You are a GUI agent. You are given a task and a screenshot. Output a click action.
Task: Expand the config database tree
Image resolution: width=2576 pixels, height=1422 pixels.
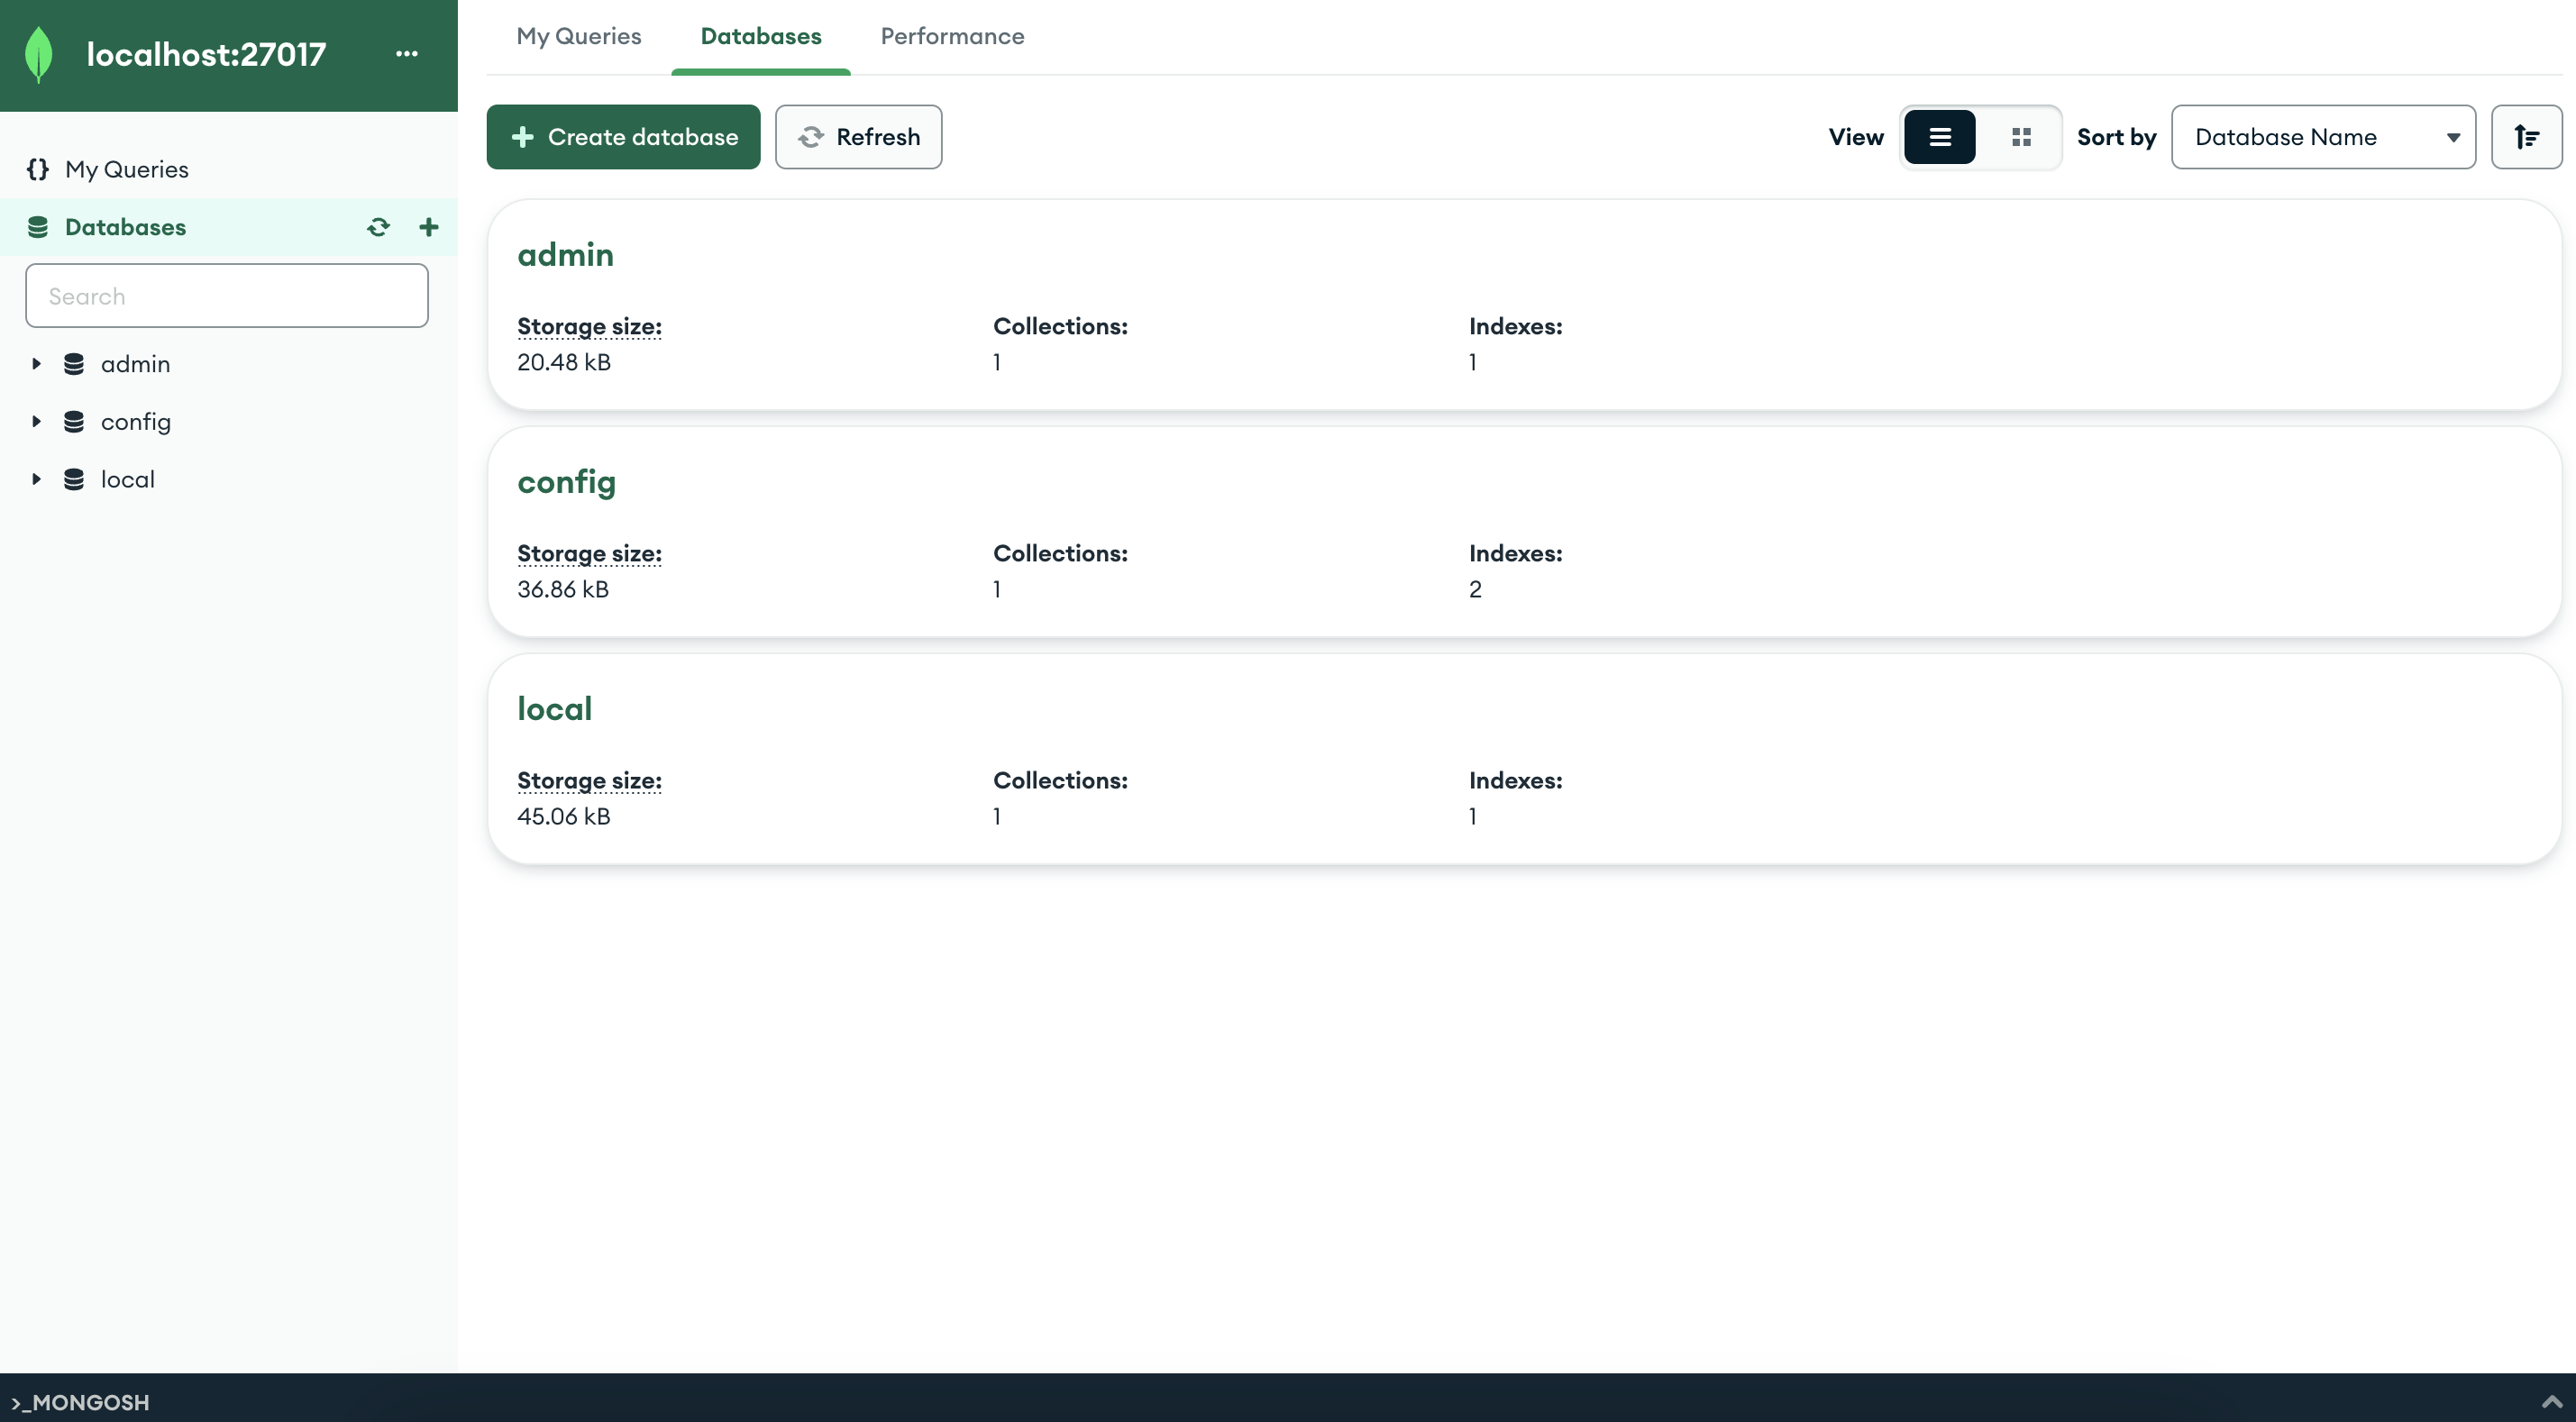(x=36, y=422)
